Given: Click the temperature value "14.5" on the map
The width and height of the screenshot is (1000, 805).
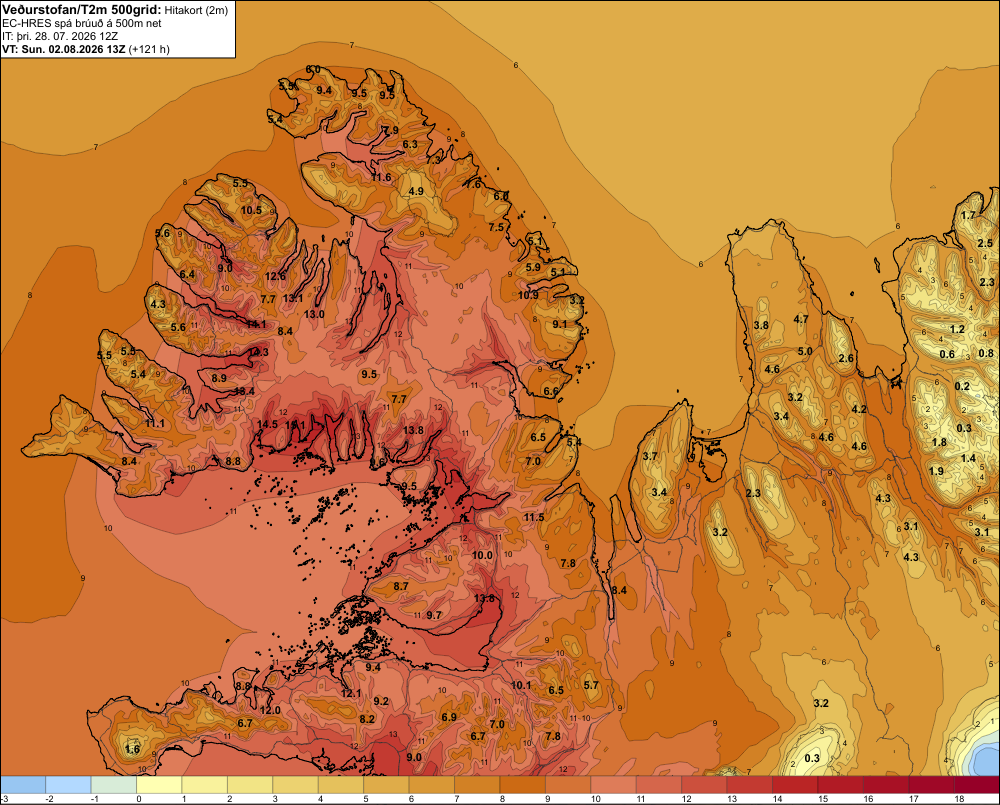Looking at the screenshot, I should 267,424.
